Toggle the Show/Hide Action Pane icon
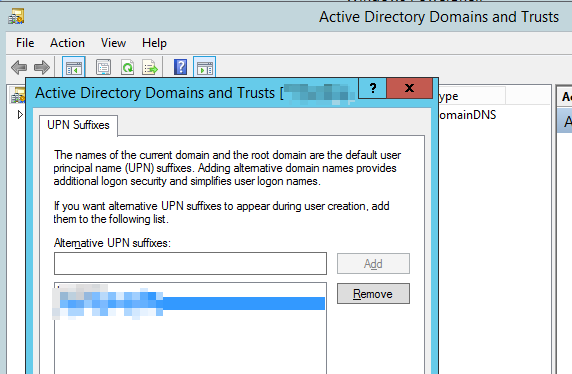572x374 pixels. coord(205,68)
